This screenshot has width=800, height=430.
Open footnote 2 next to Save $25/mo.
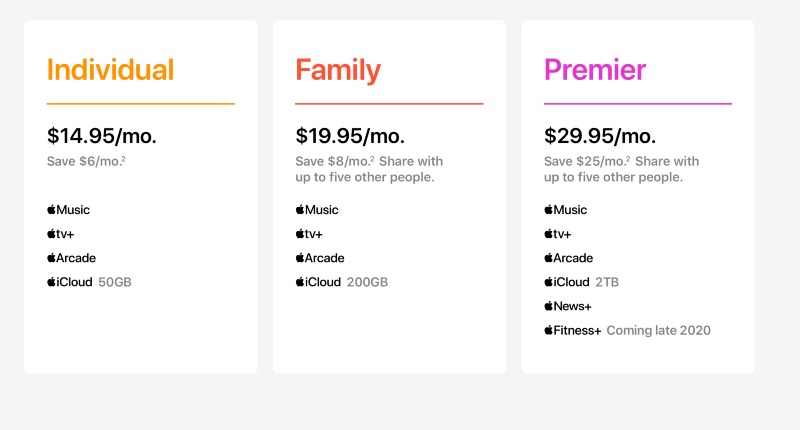tap(628, 159)
